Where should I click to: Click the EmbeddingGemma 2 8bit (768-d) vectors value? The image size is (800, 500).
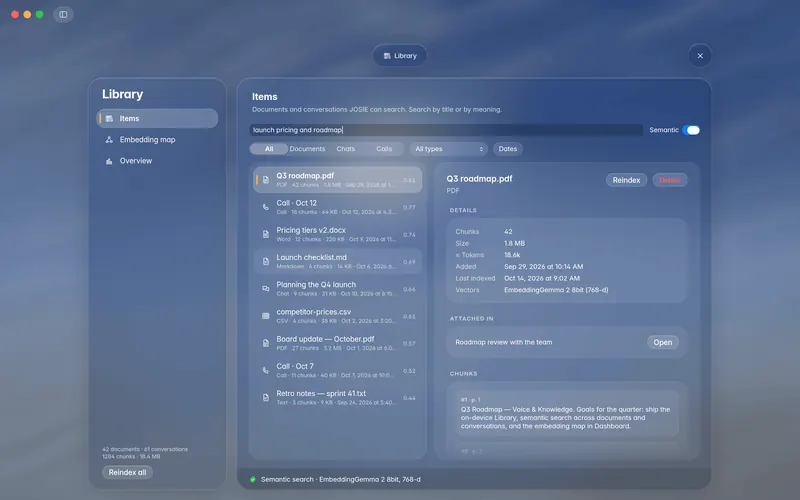(556, 290)
